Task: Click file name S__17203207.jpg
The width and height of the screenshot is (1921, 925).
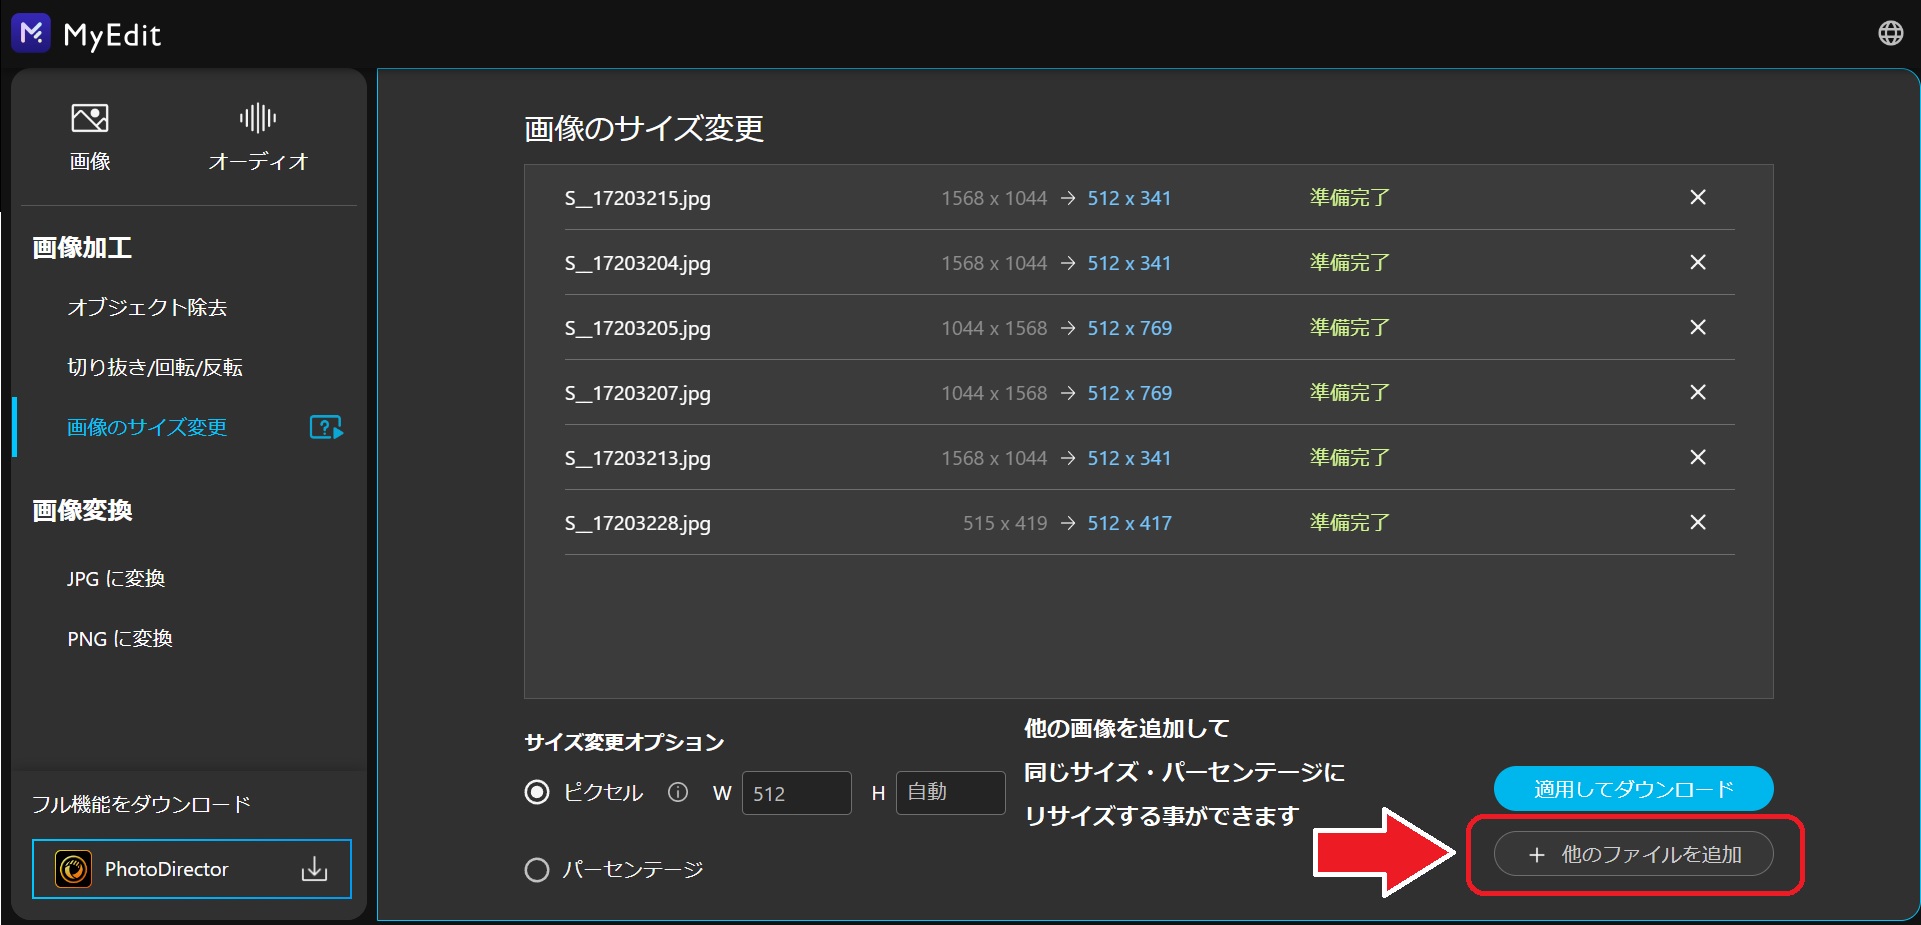Action: click(638, 393)
